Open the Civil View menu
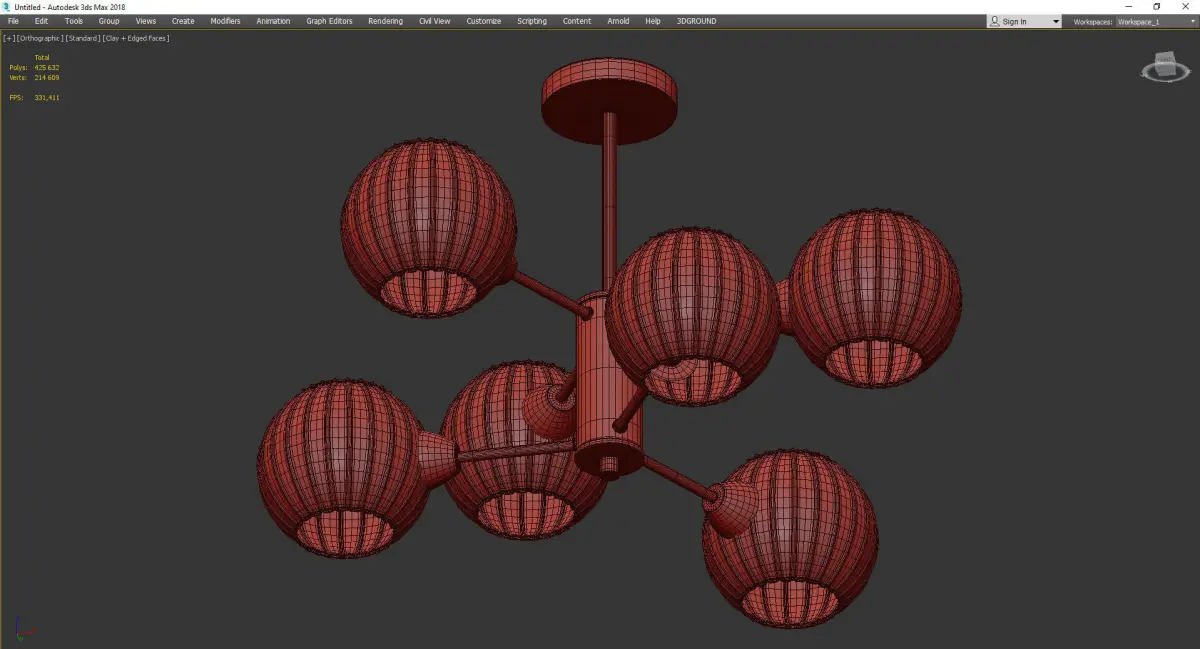 point(435,21)
